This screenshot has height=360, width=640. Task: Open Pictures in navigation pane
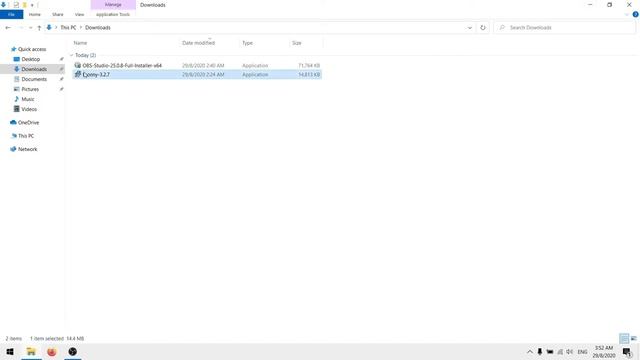coord(30,89)
